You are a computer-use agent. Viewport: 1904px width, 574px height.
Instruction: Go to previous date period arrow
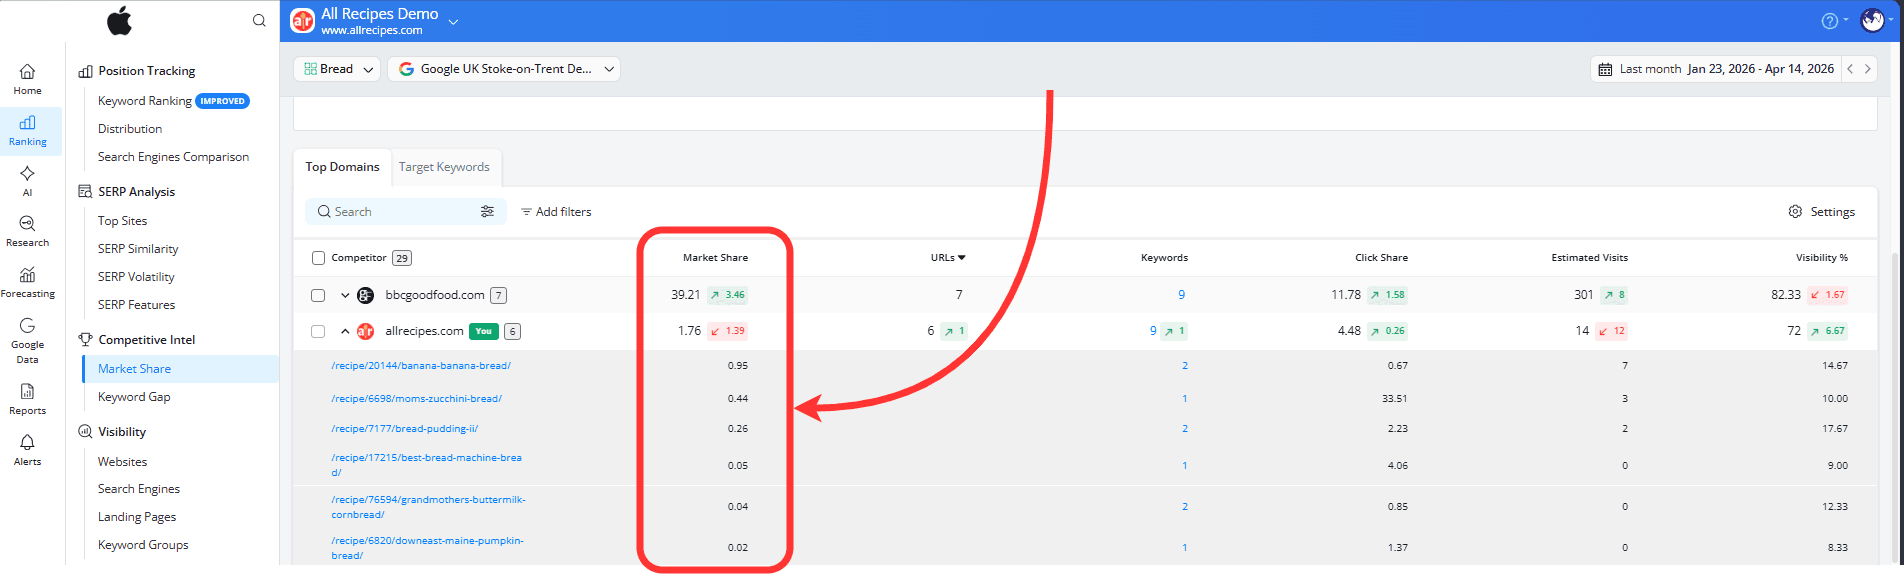[1850, 69]
